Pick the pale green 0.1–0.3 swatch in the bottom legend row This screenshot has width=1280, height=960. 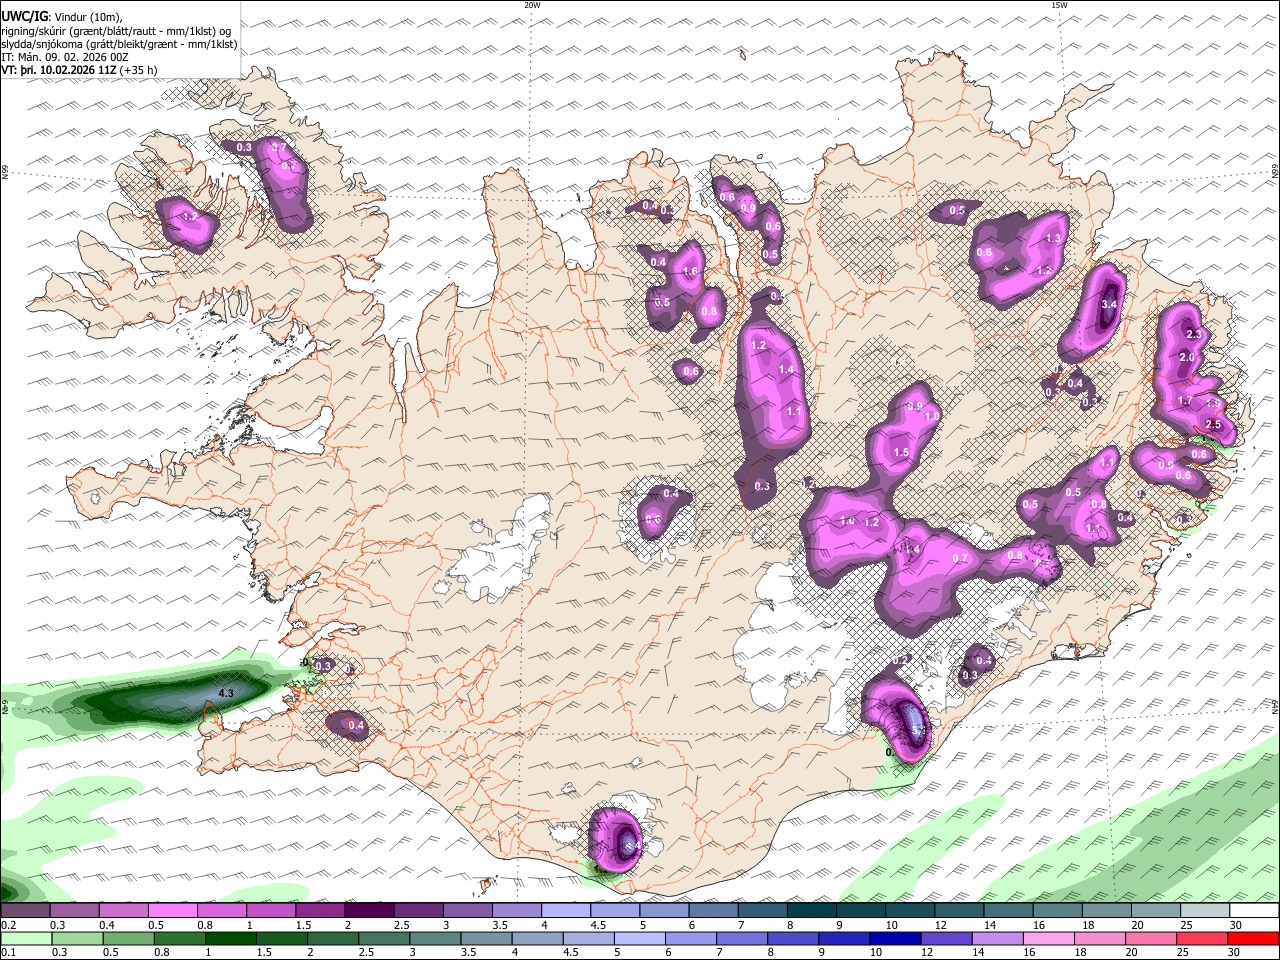point(26,939)
